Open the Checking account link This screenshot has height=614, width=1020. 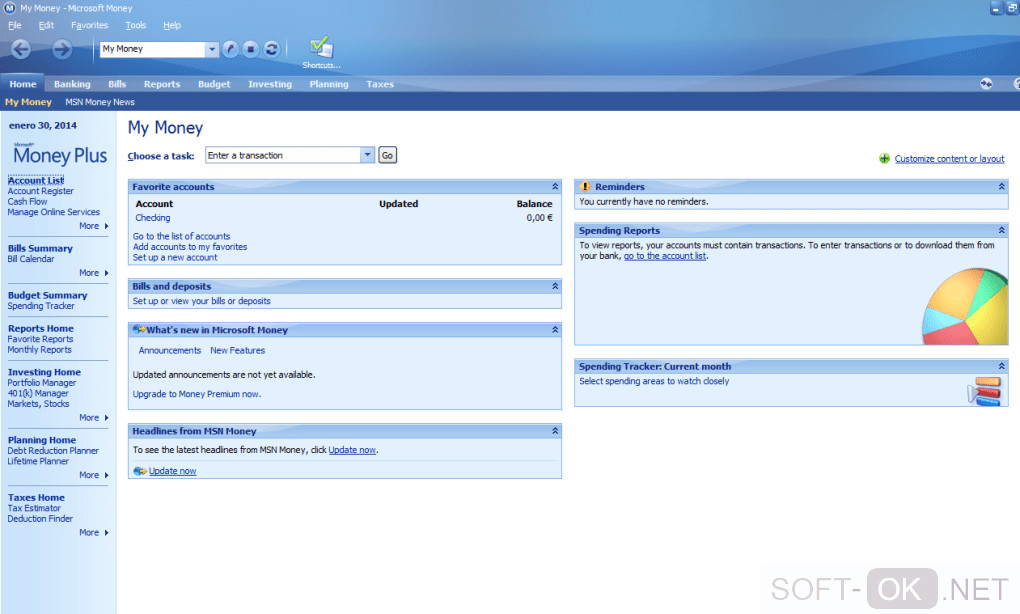[153, 218]
